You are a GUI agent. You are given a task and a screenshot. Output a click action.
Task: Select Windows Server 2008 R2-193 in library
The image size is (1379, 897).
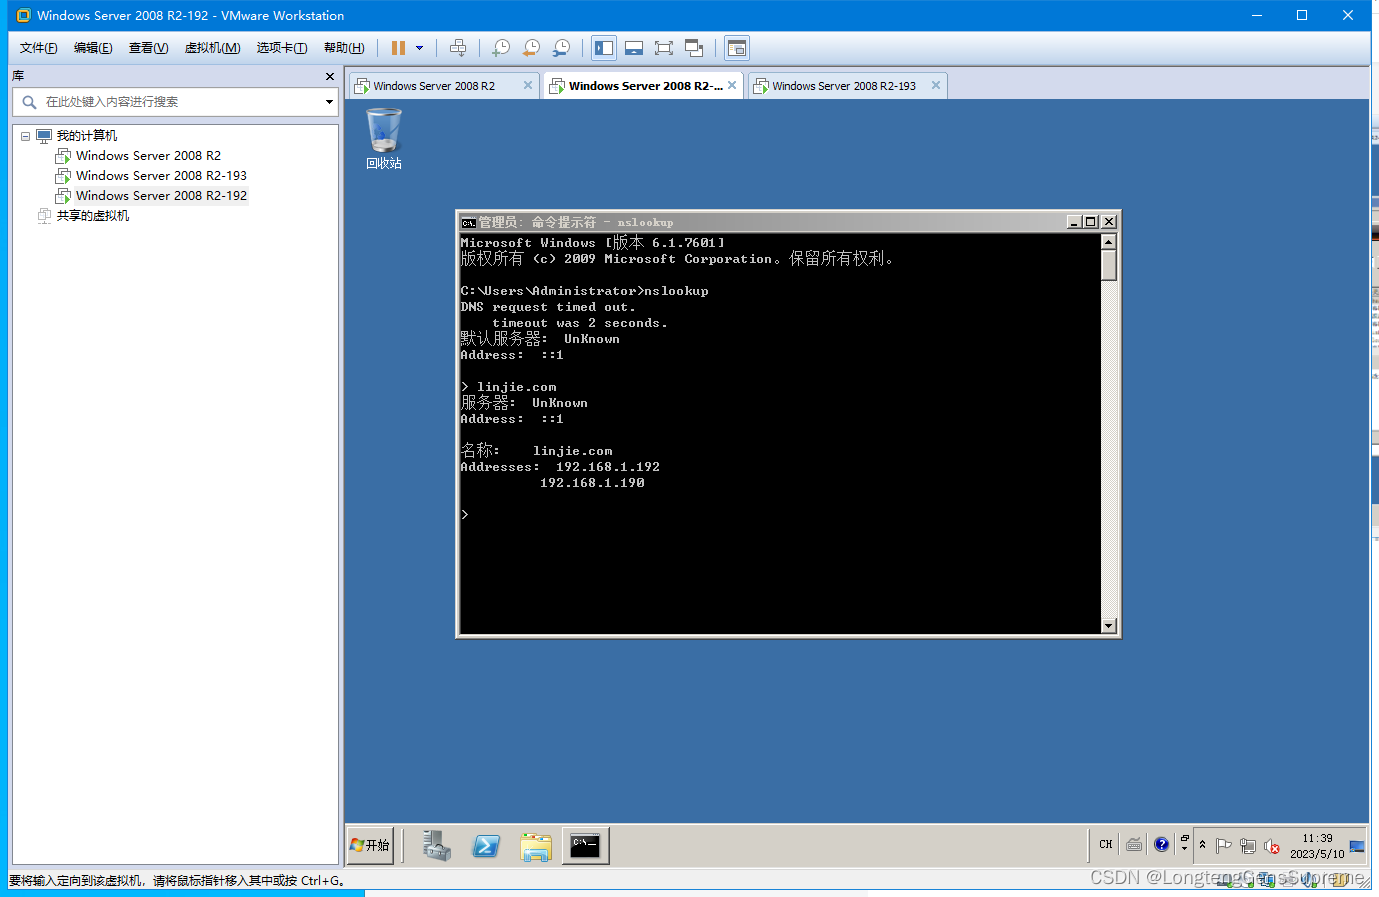pyautogui.click(x=161, y=176)
